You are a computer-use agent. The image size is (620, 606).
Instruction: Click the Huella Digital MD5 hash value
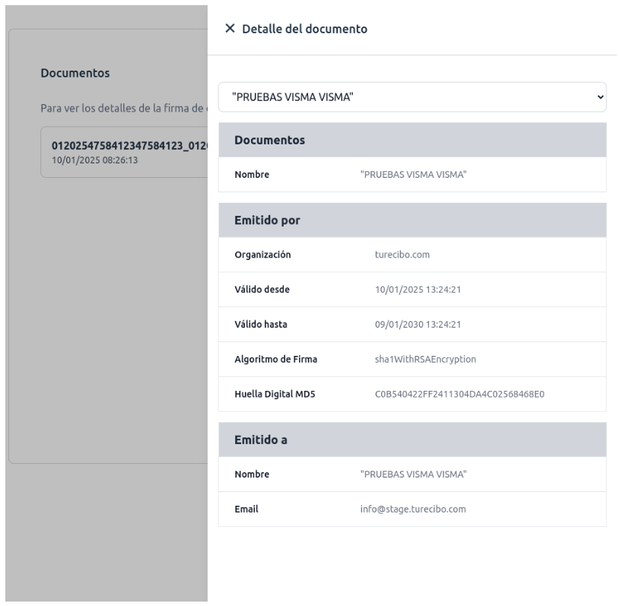(459, 394)
